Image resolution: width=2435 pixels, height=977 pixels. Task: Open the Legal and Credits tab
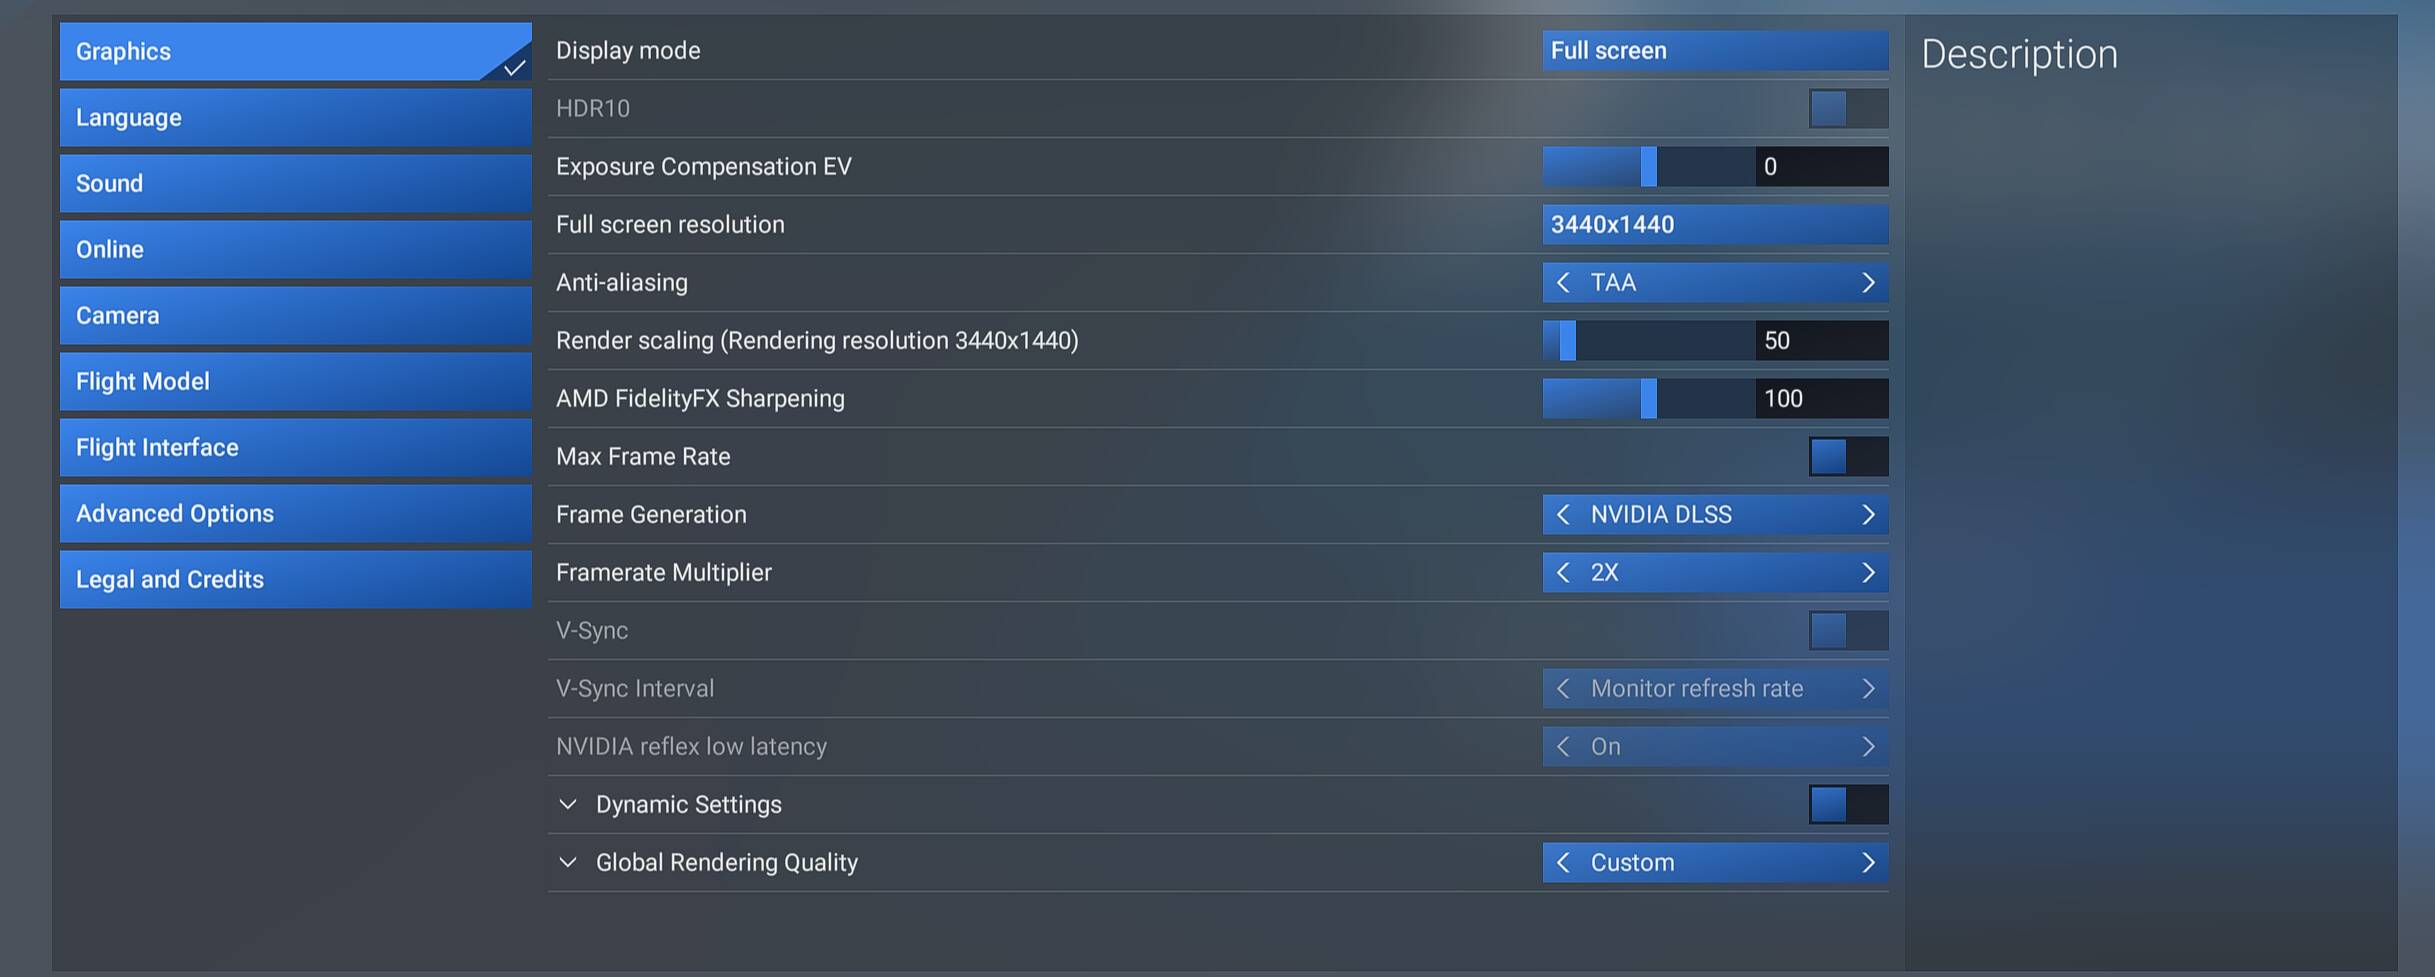(295, 580)
